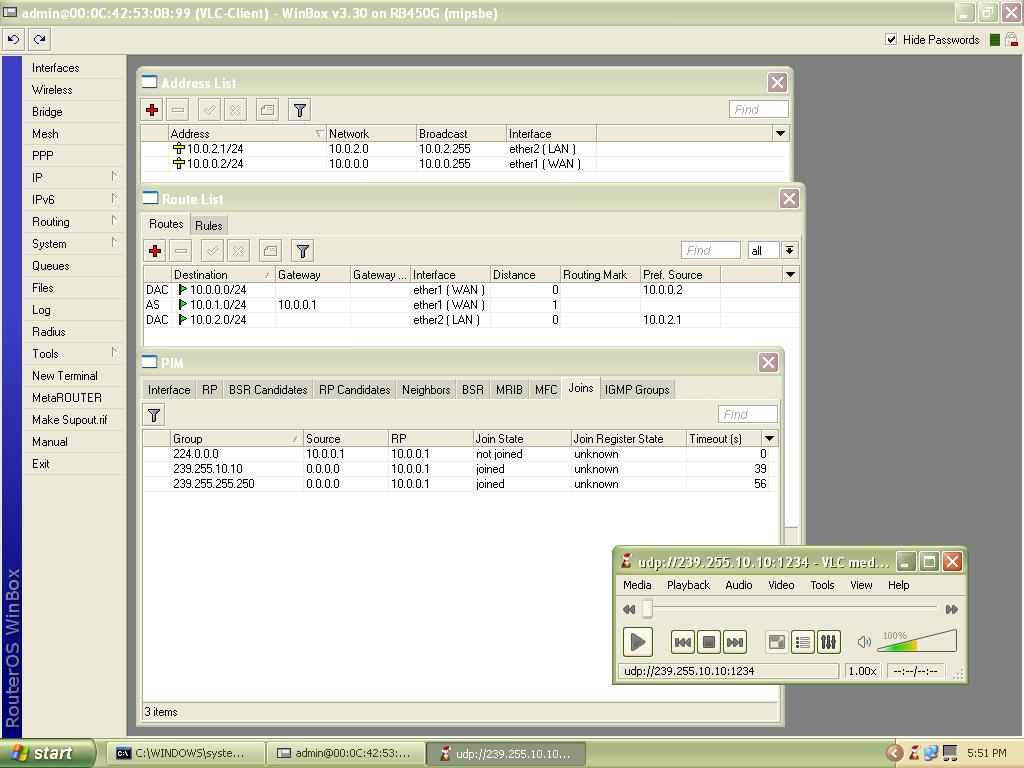Viewport: 1024px width, 768px height.
Task: Show VLC extended settings equalizer icon
Action: tap(828, 642)
